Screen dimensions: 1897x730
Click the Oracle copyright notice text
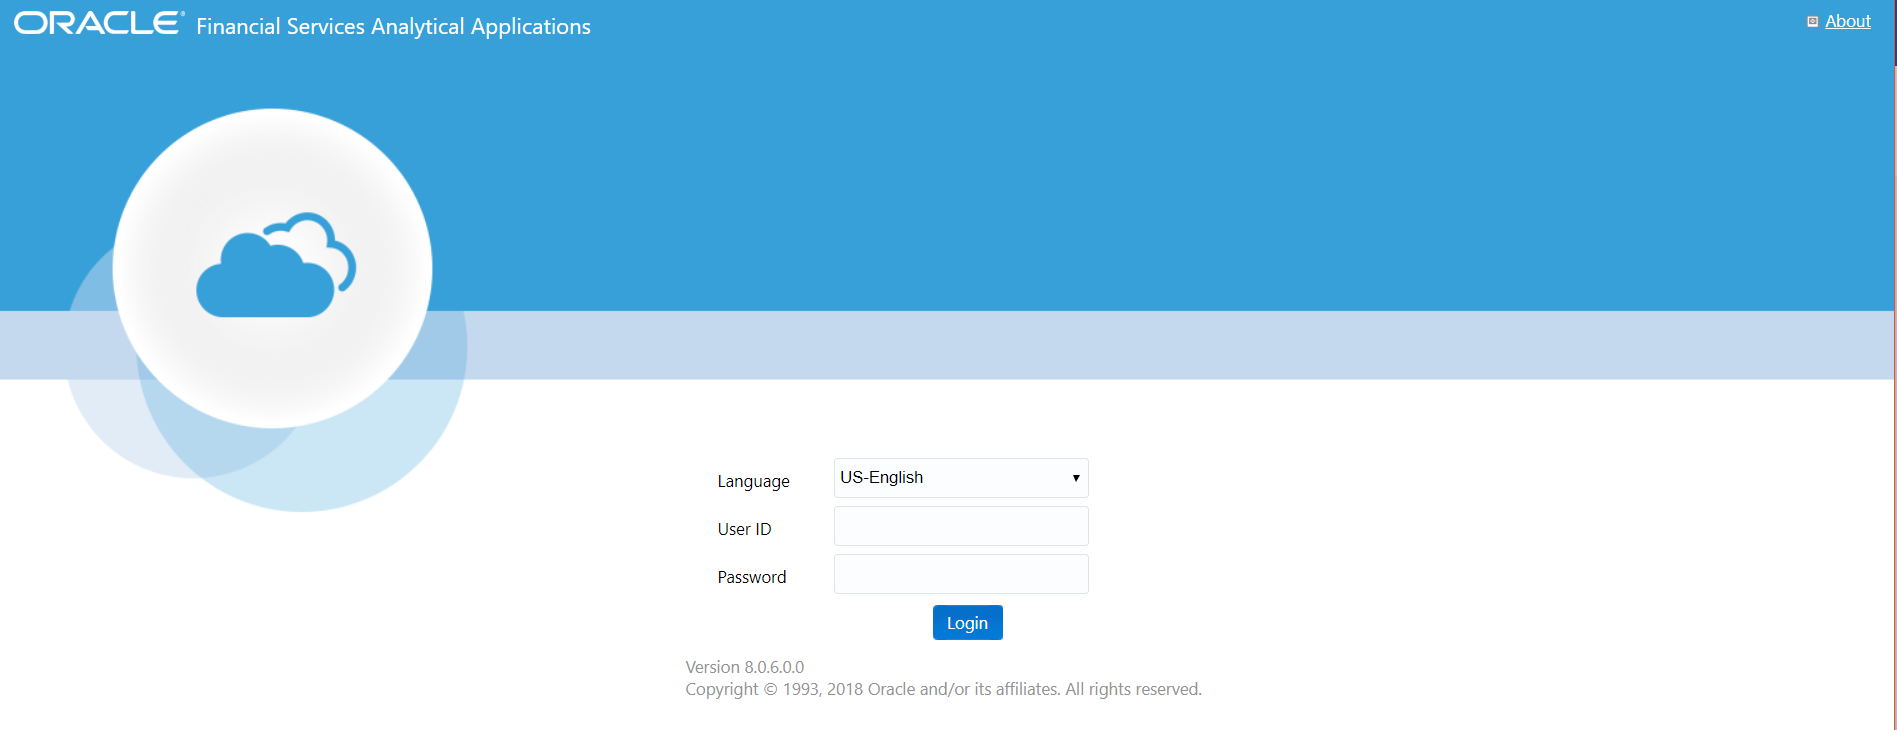tap(943, 689)
